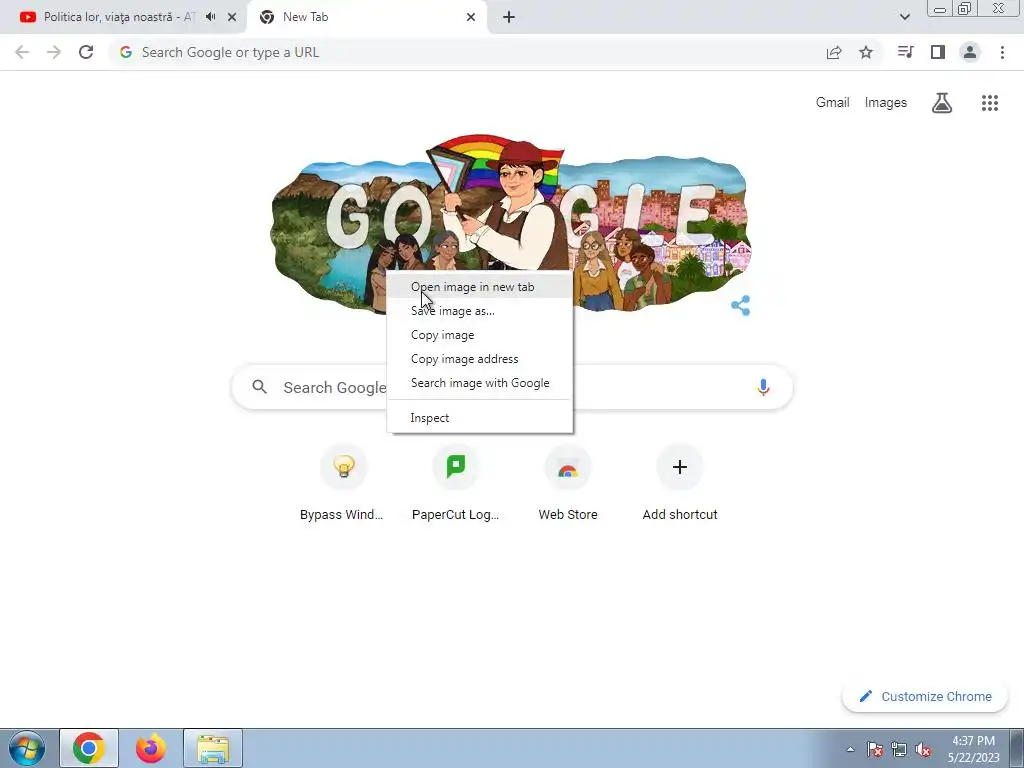Switch to the Politica lor, viața noastră tab

[118, 17]
